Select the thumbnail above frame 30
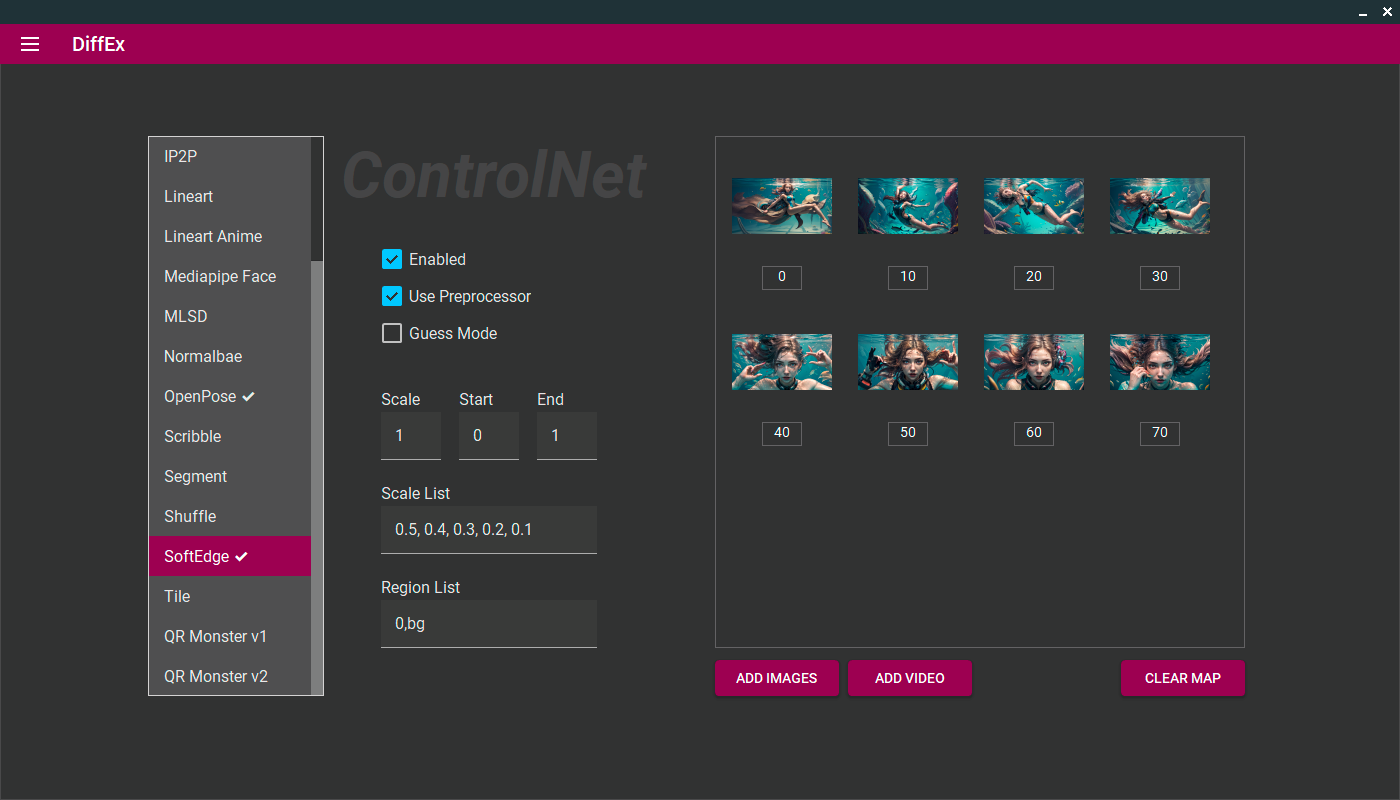 (x=1160, y=206)
